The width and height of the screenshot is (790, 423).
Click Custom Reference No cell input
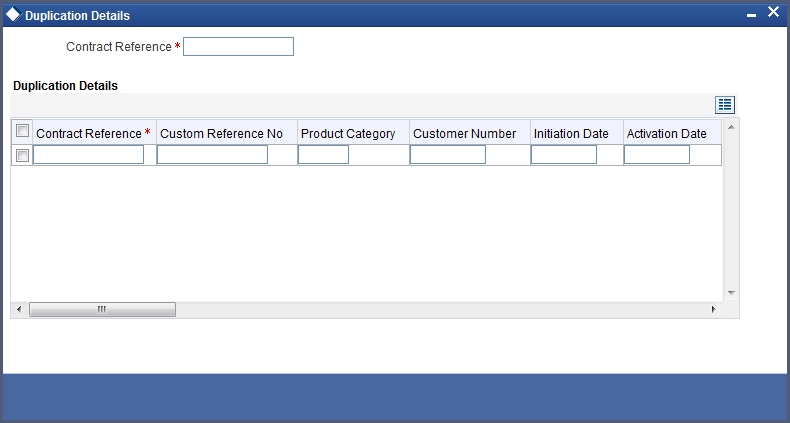pos(212,155)
